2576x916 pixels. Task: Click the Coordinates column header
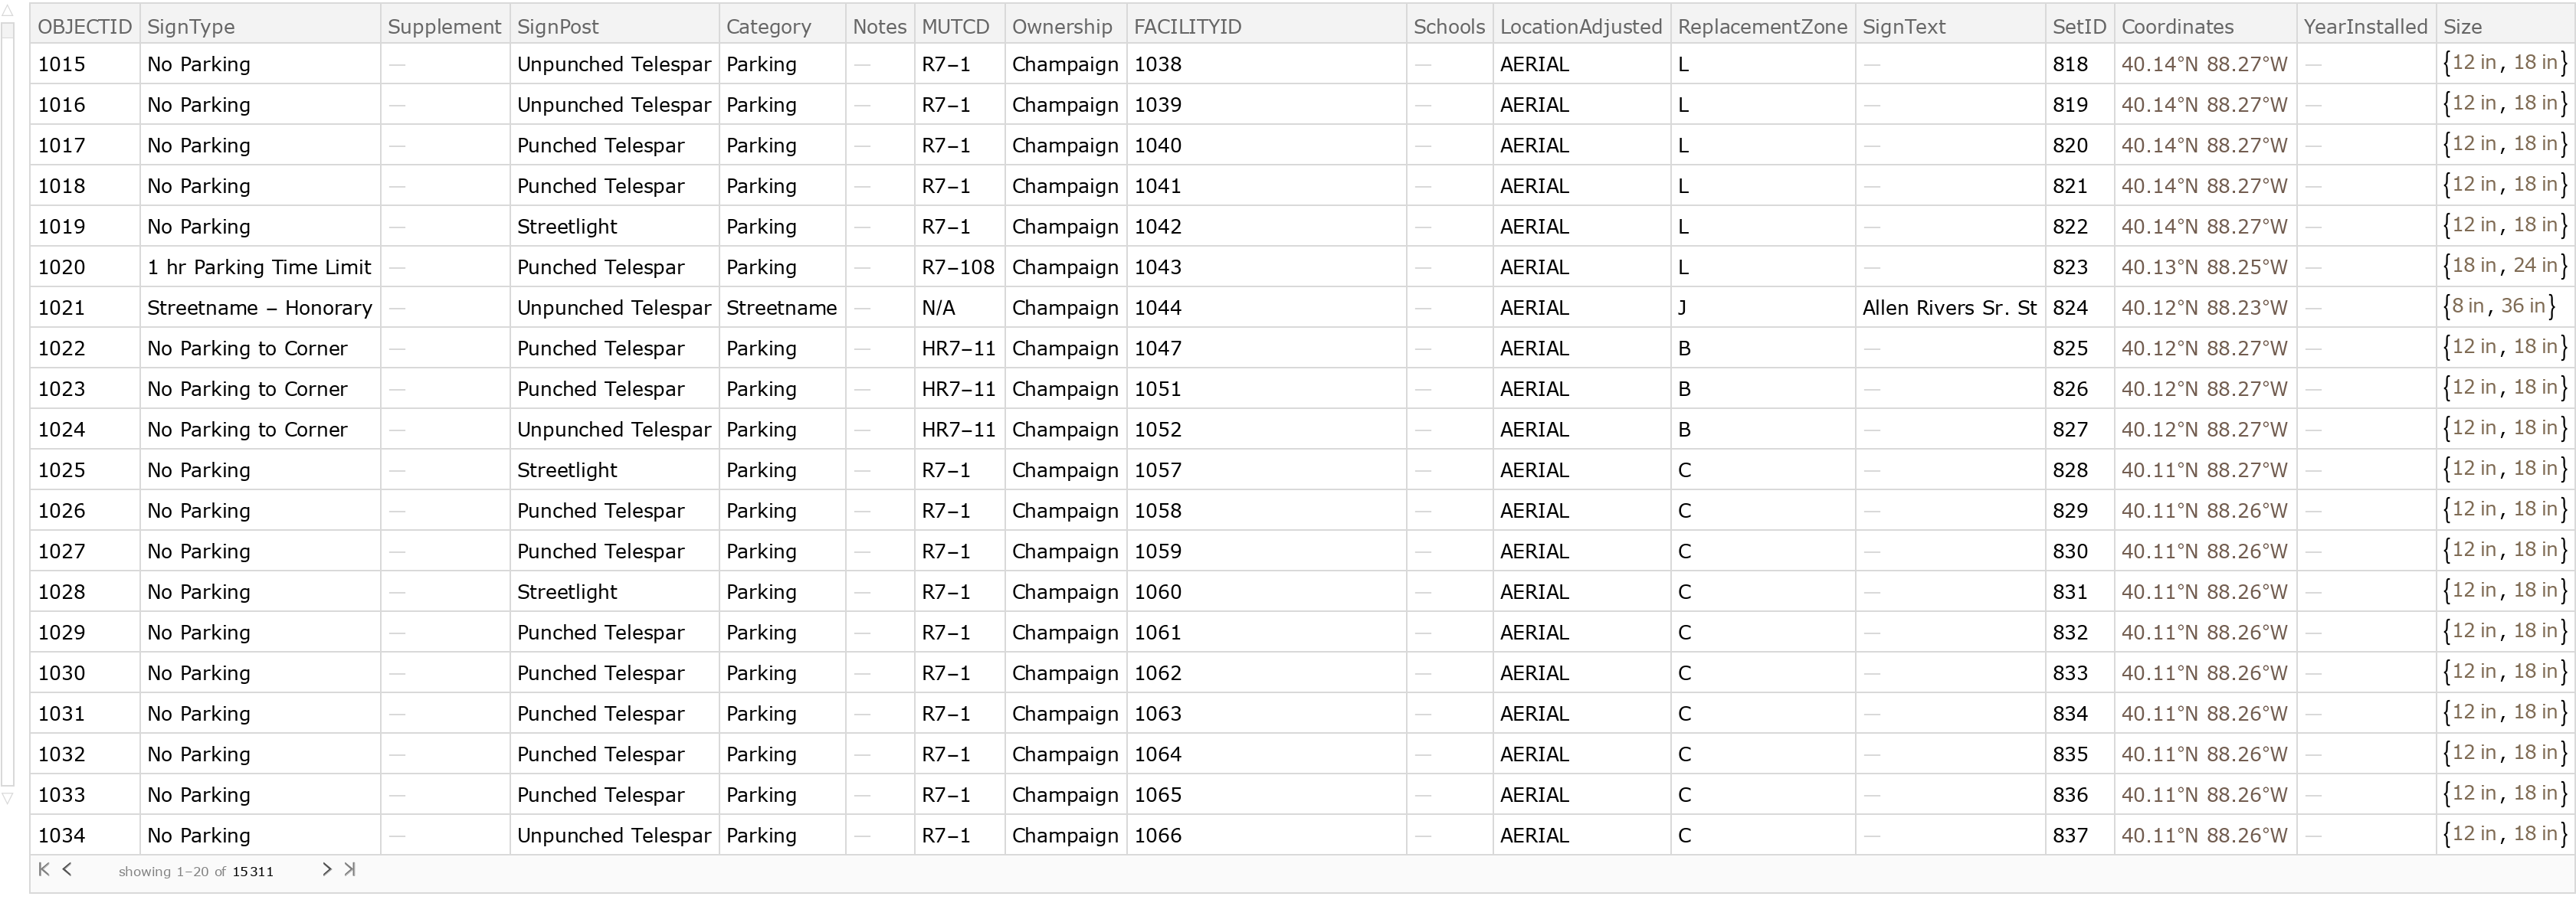point(2177,27)
